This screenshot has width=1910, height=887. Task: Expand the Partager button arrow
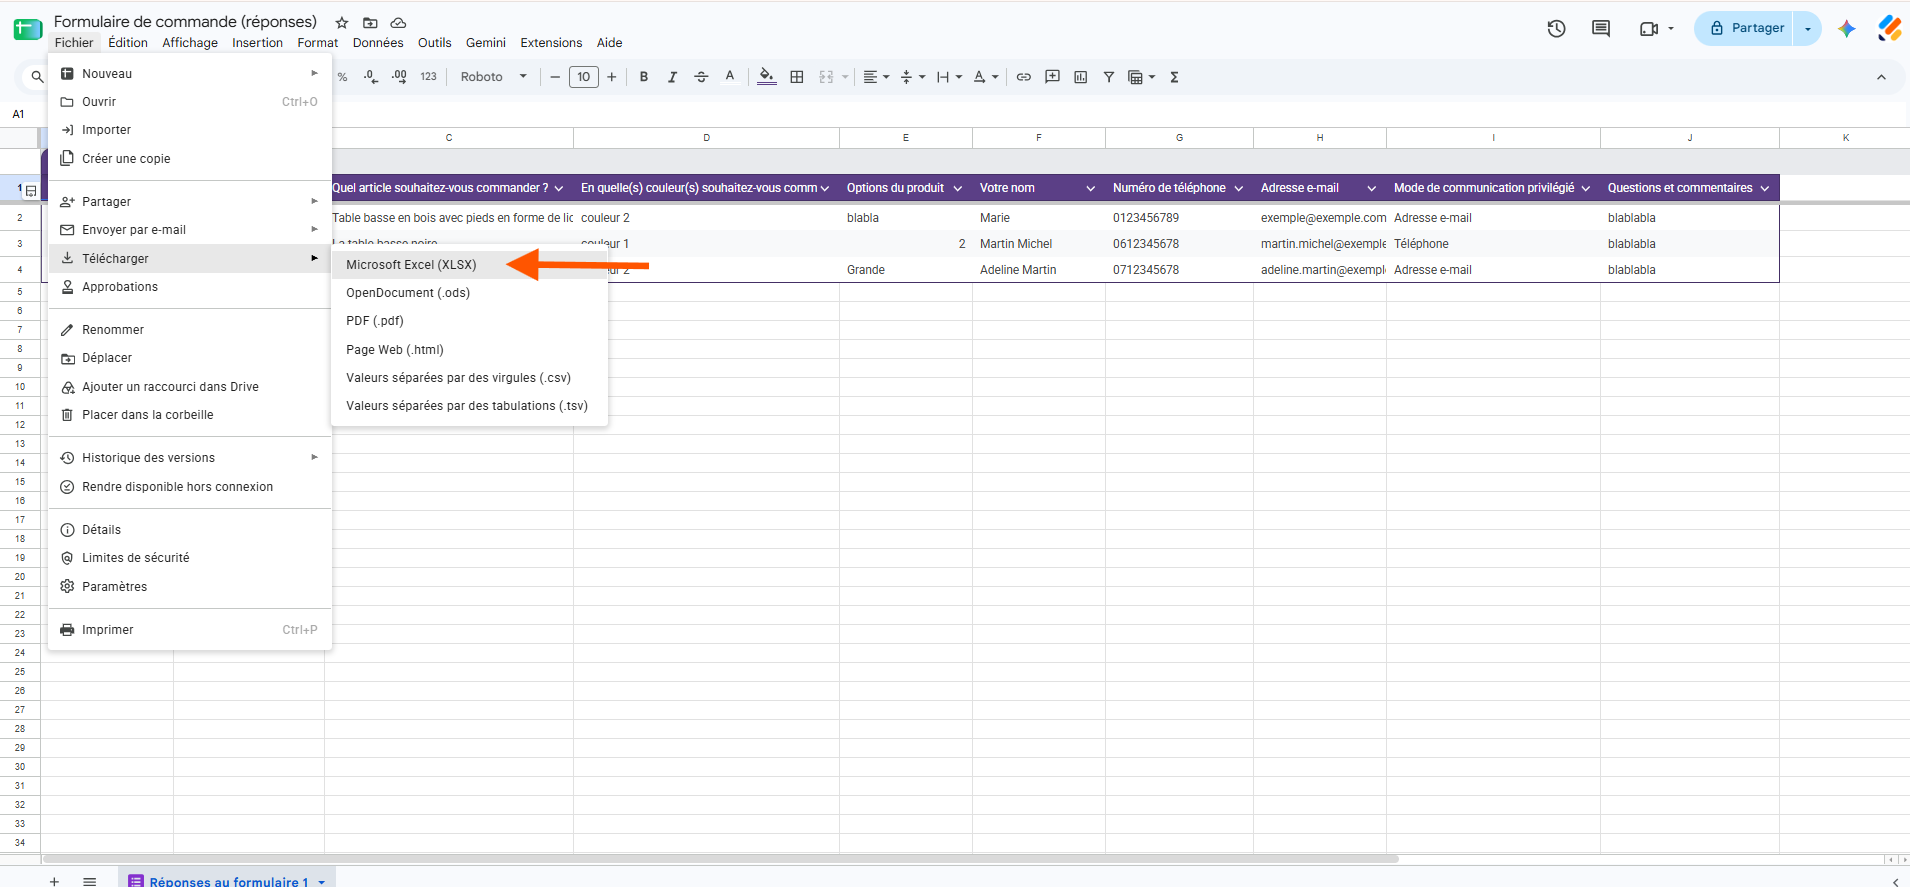pyautogui.click(x=1807, y=29)
